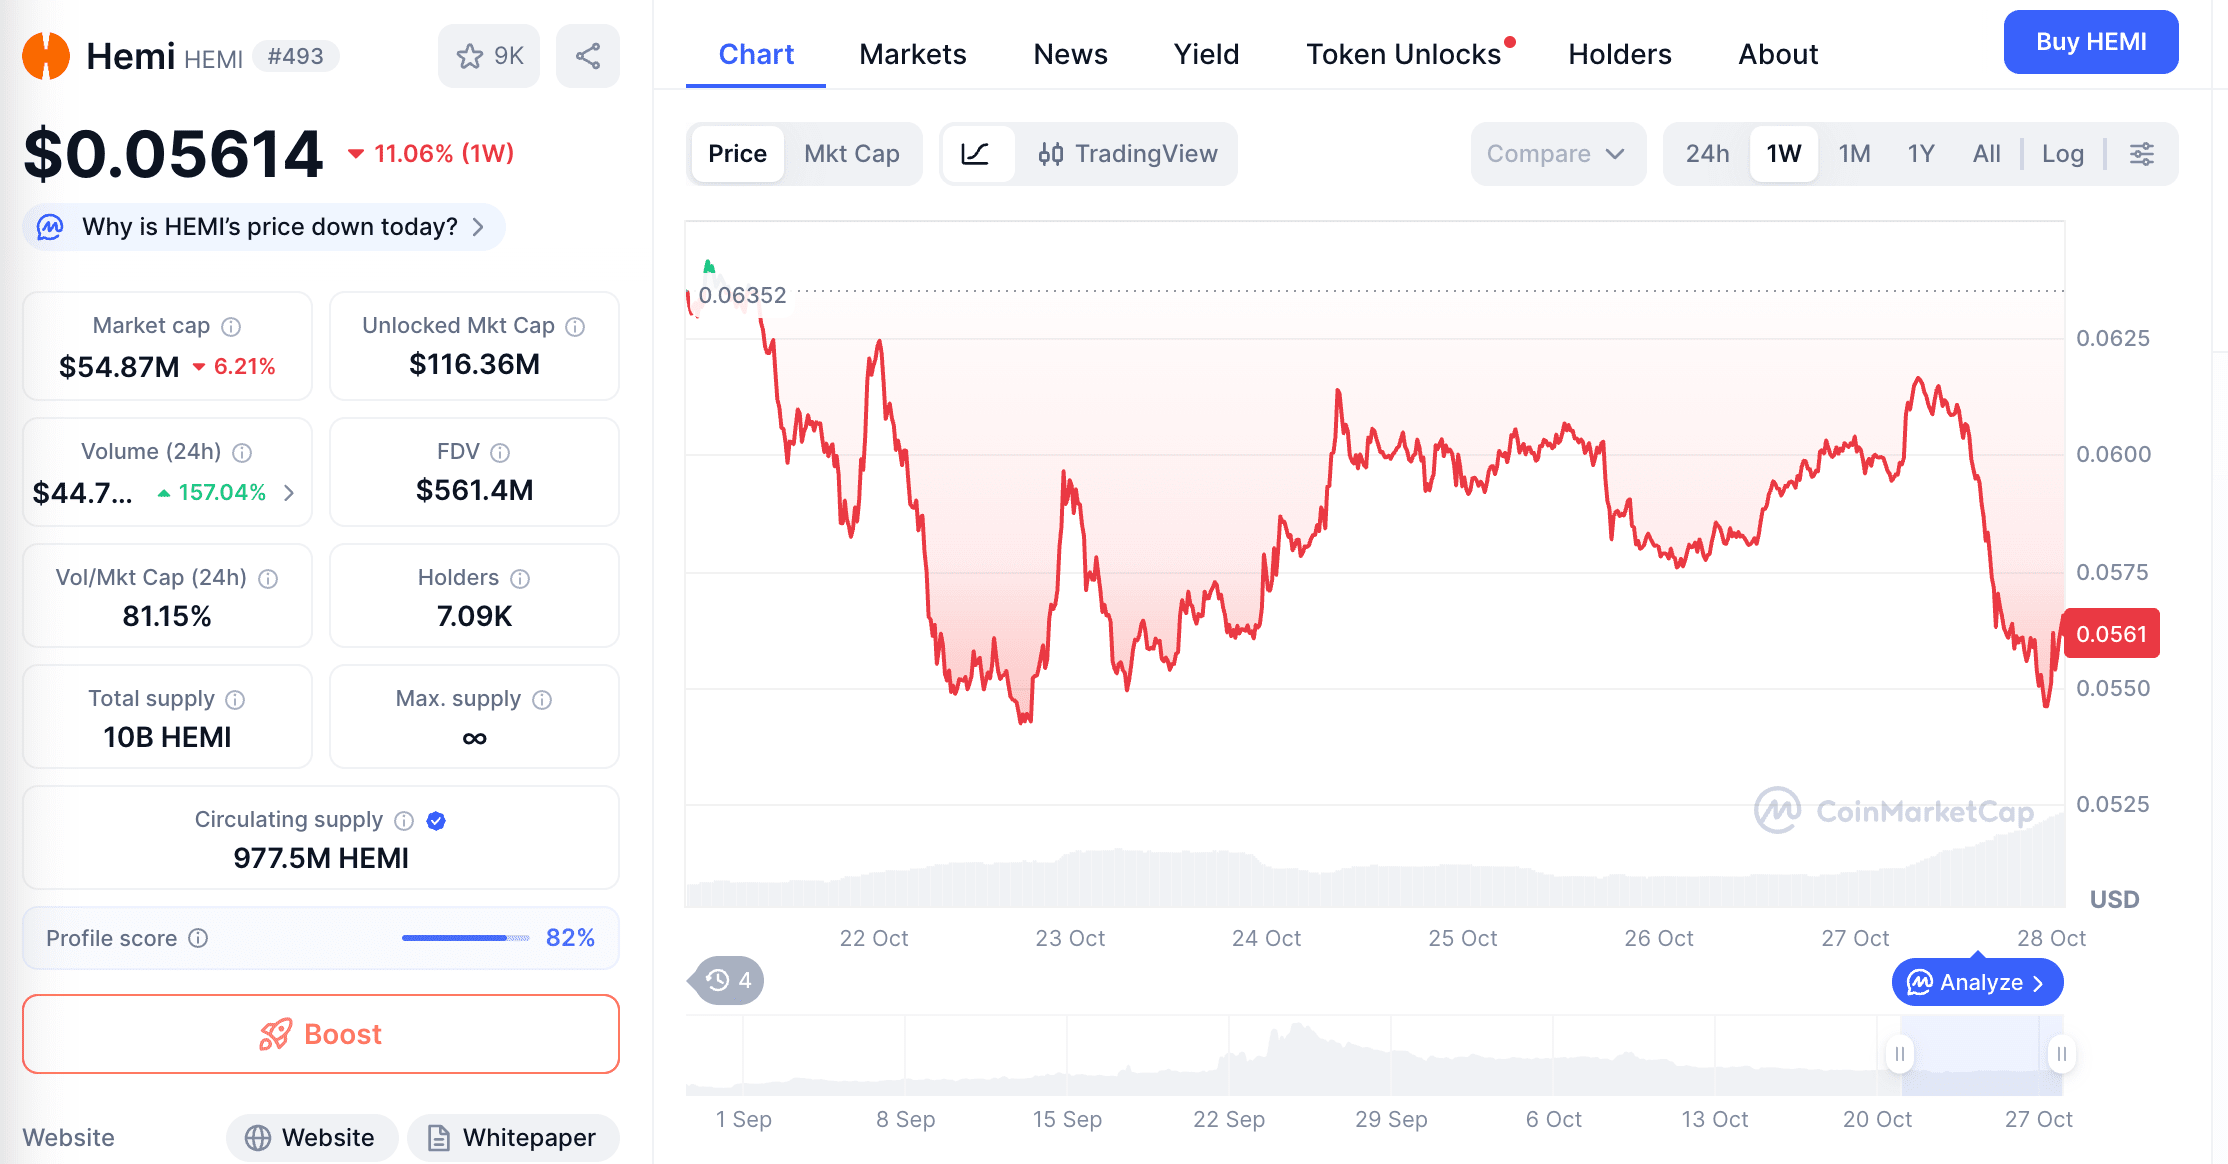Click the Market cap info icon

tap(231, 327)
